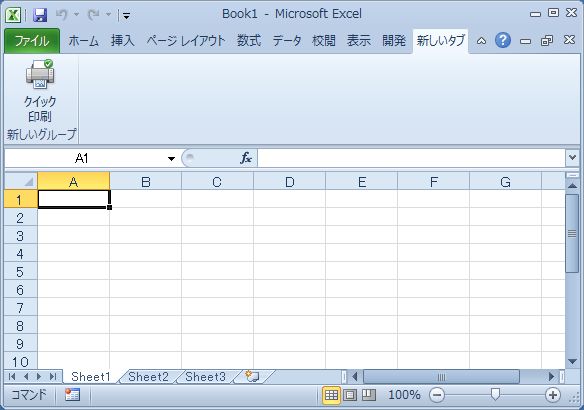Screen dimensions: 584x410
Task: Open Customize Quick Access Toolbar dropdown
Action: (127, 16)
